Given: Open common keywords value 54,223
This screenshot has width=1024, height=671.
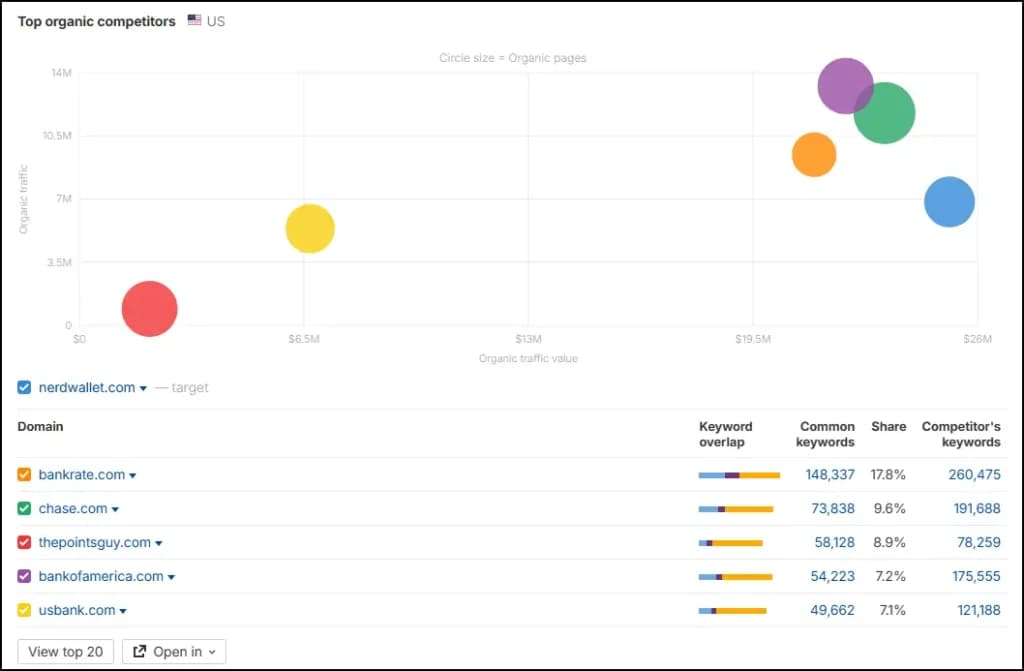Looking at the screenshot, I should click(x=833, y=576).
